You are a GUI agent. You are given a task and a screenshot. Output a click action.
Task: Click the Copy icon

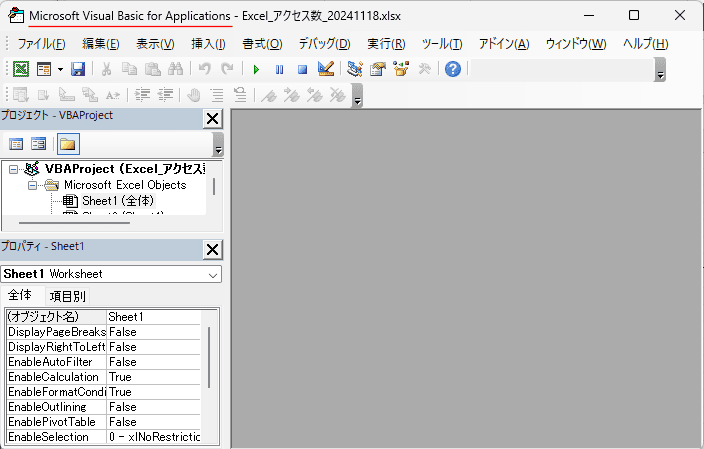coord(129,69)
